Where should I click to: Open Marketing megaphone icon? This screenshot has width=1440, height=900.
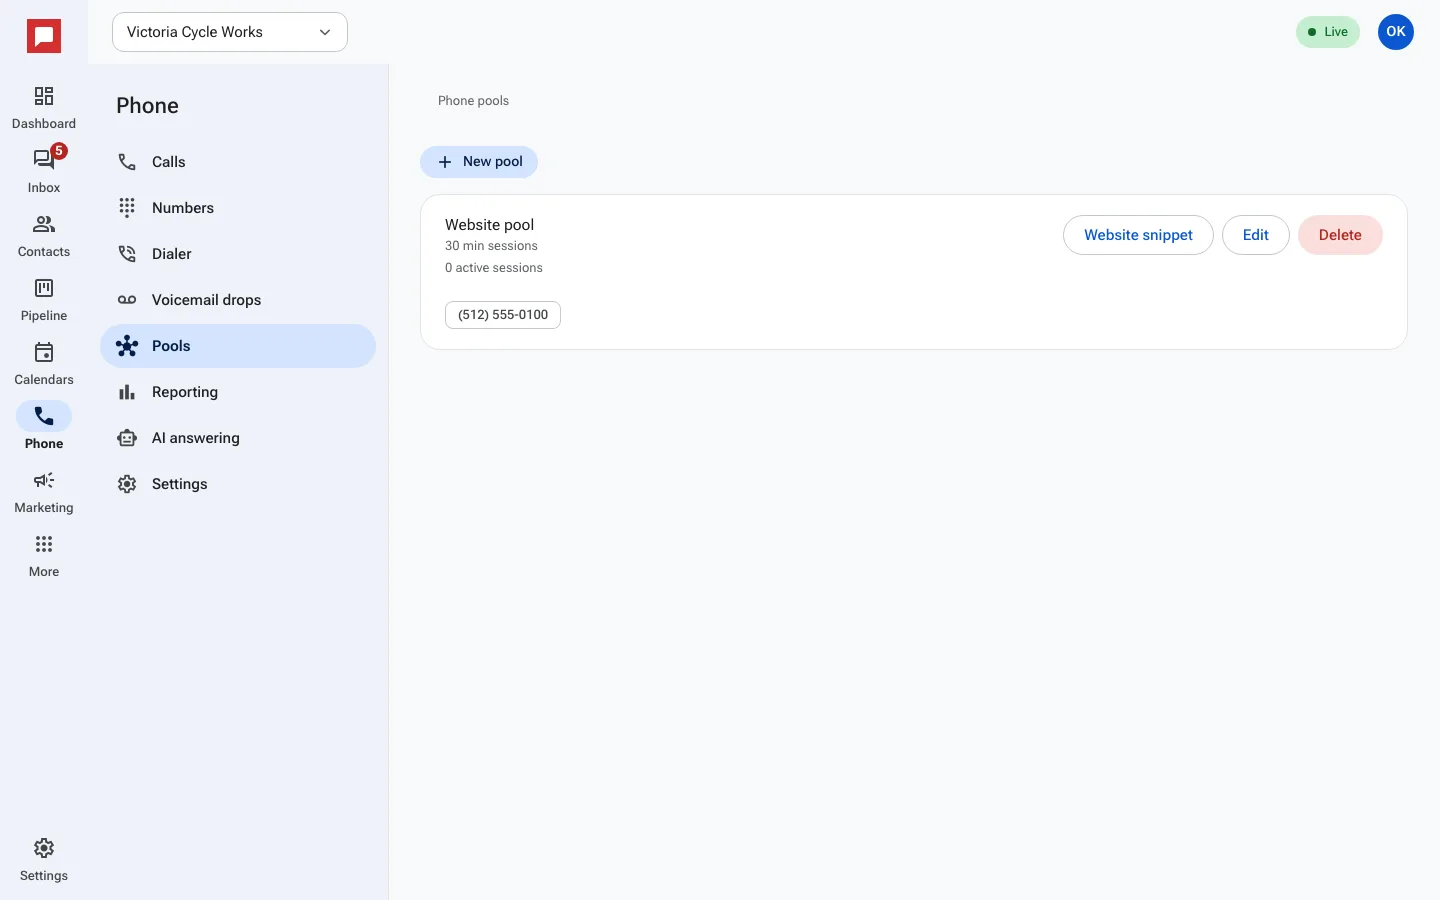[44, 480]
